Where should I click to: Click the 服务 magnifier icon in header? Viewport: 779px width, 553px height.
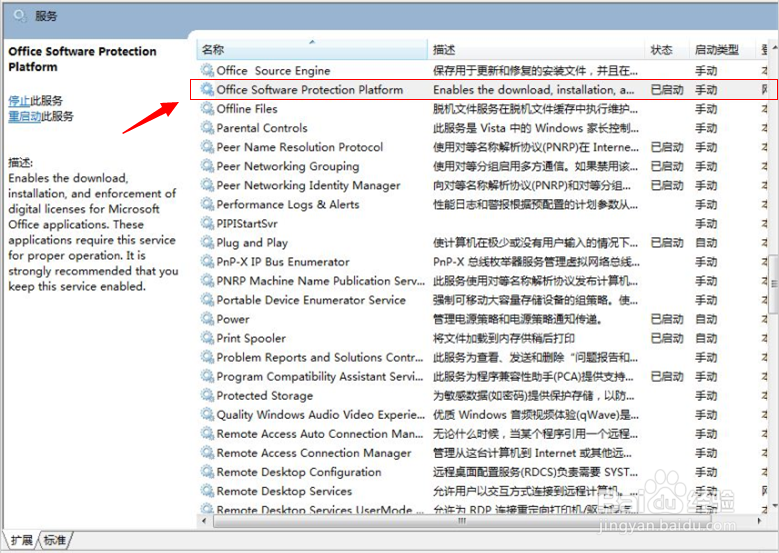coord(20,16)
